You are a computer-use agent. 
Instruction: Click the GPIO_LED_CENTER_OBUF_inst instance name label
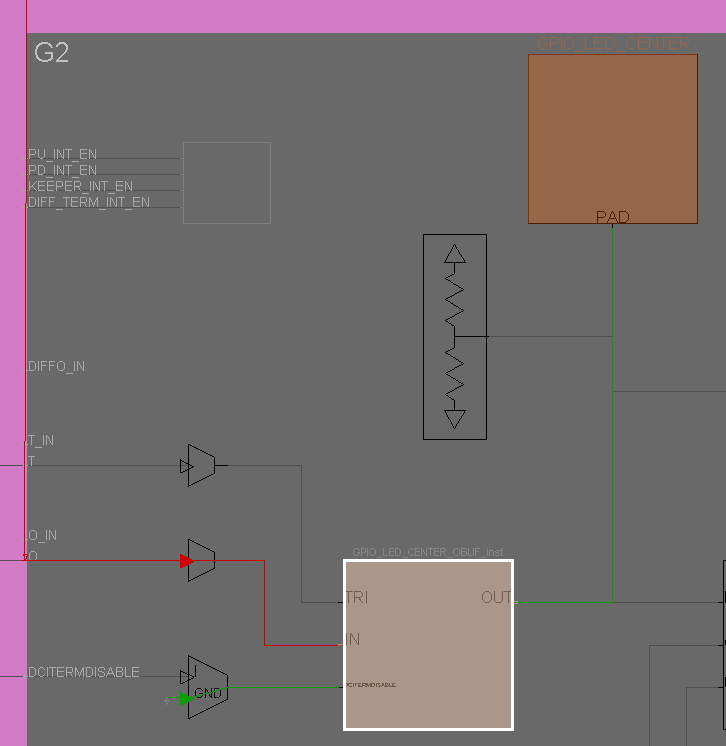click(x=428, y=552)
